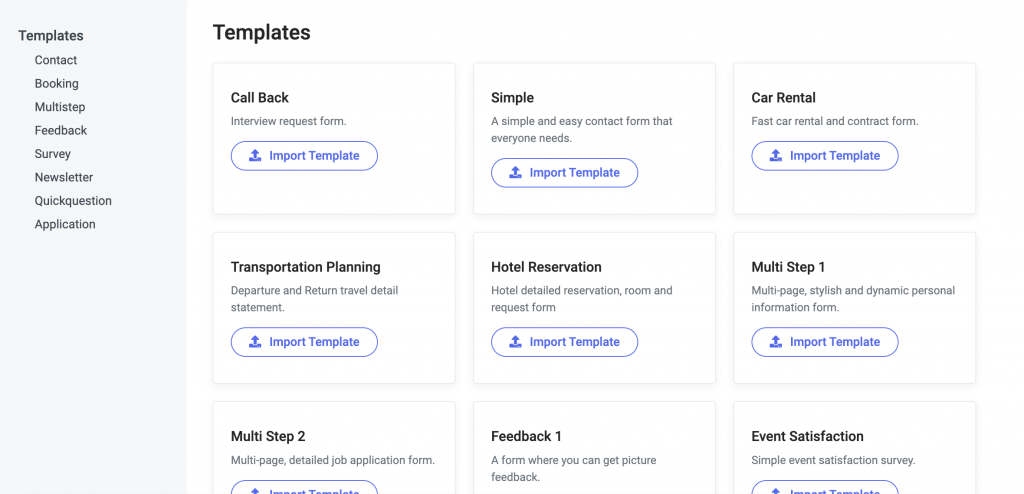Open Newsletter templates list

click(x=63, y=178)
